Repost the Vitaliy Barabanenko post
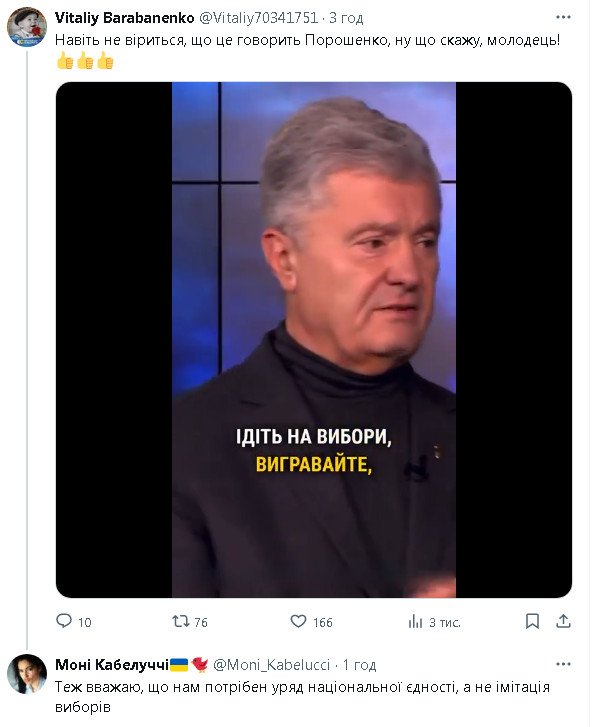The height and width of the screenshot is (727, 600). (x=181, y=621)
